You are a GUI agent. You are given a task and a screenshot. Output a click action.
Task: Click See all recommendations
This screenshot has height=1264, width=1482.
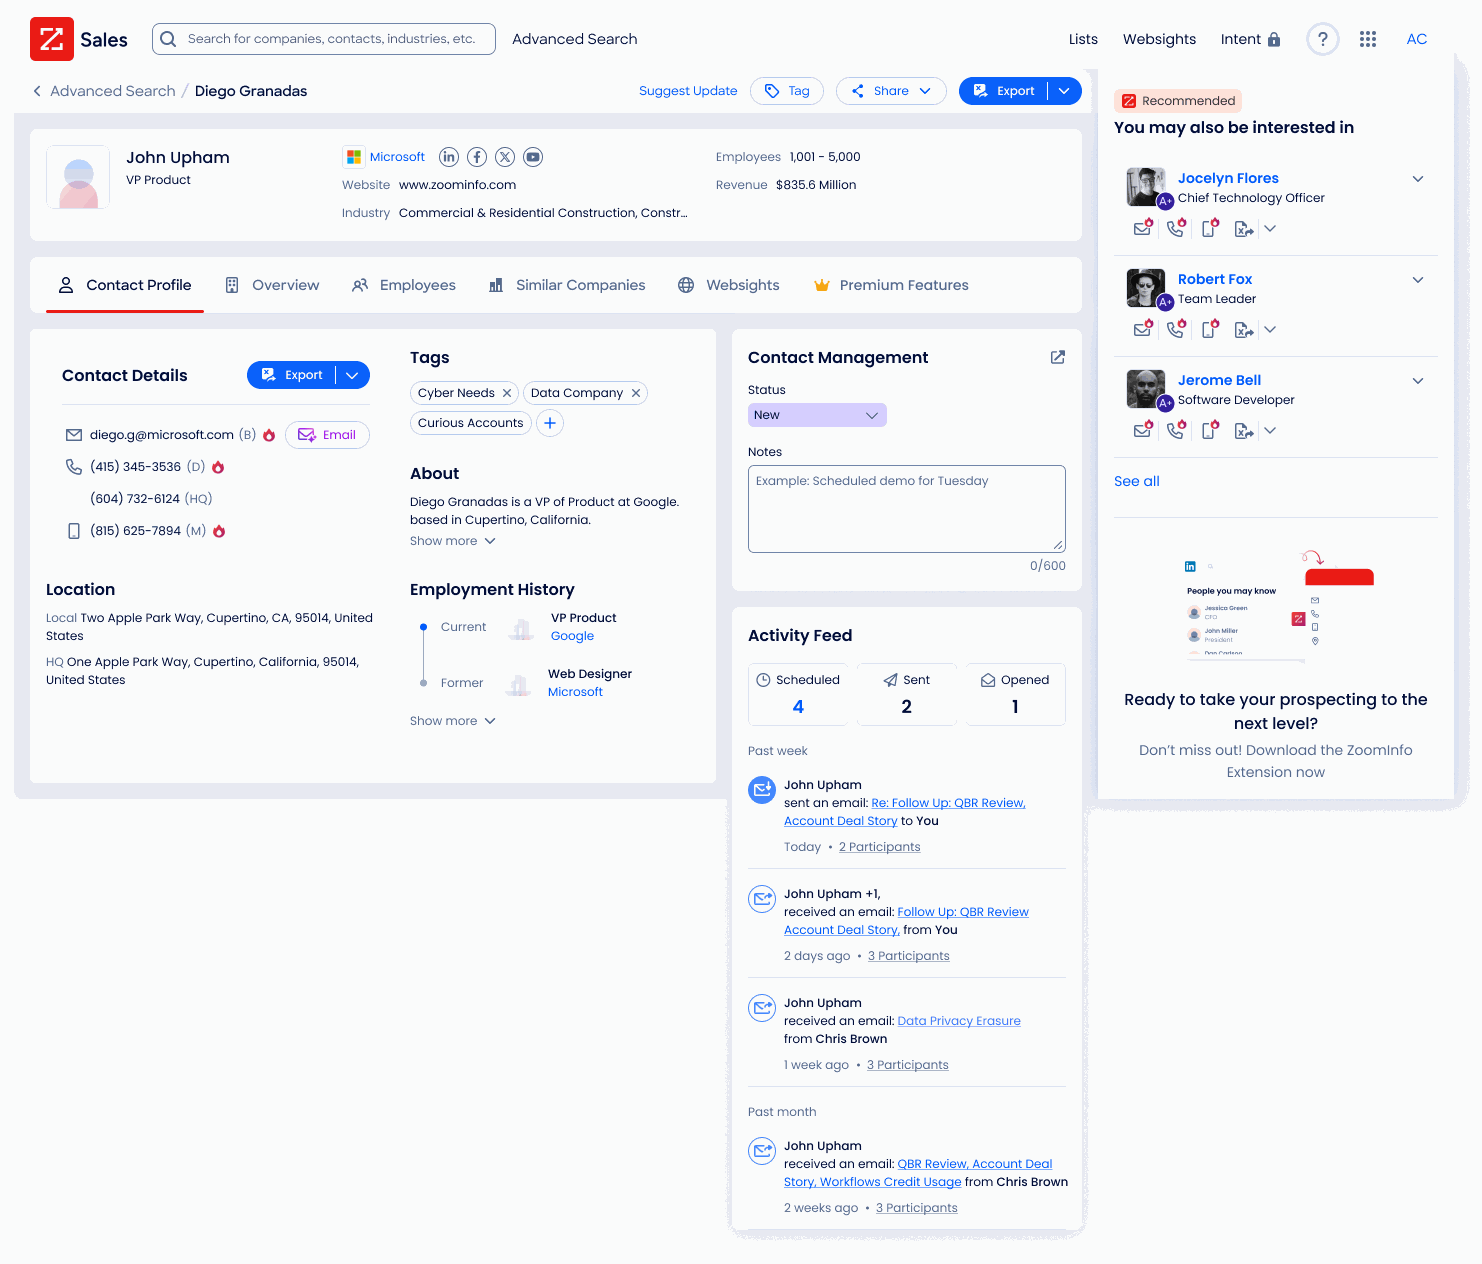click(1137, 481)
